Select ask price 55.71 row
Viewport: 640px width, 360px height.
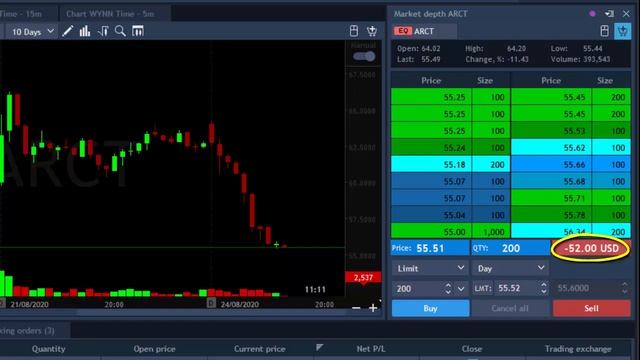(x=571, y=198)
